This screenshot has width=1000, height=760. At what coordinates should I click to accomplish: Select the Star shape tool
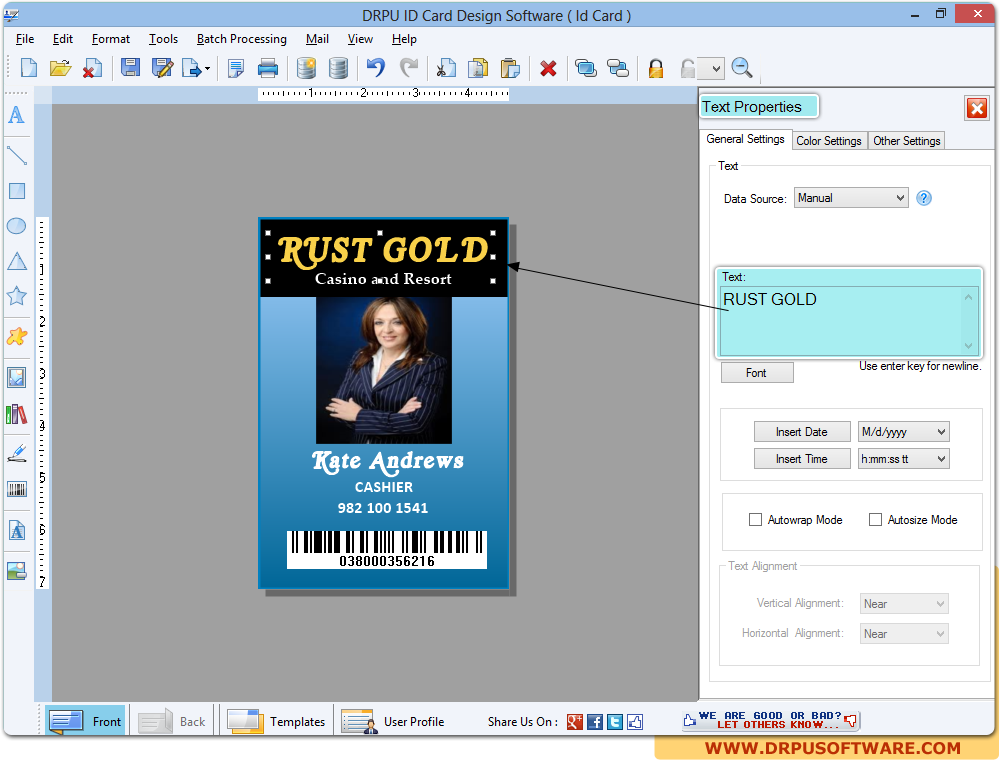17,296
